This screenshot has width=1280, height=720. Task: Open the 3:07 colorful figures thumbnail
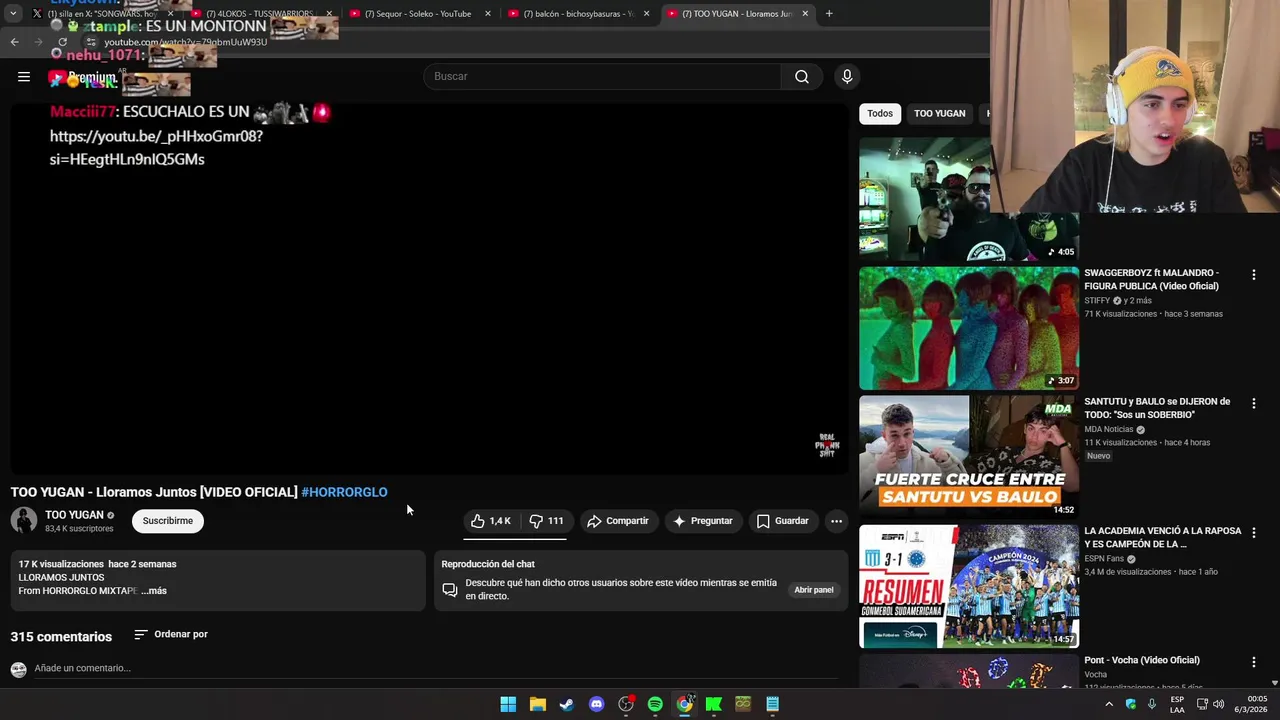tap(969, 328)
